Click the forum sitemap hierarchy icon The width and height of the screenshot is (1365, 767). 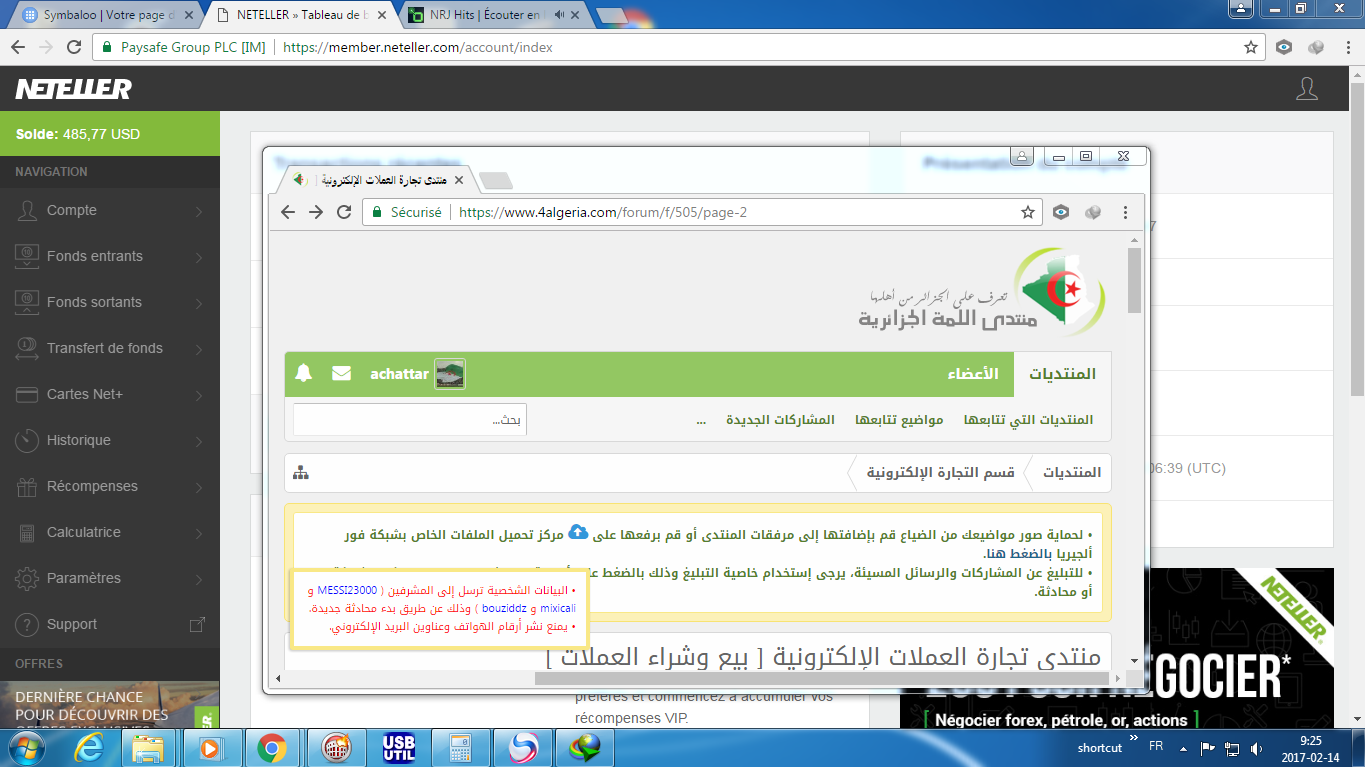pos(301,473)
